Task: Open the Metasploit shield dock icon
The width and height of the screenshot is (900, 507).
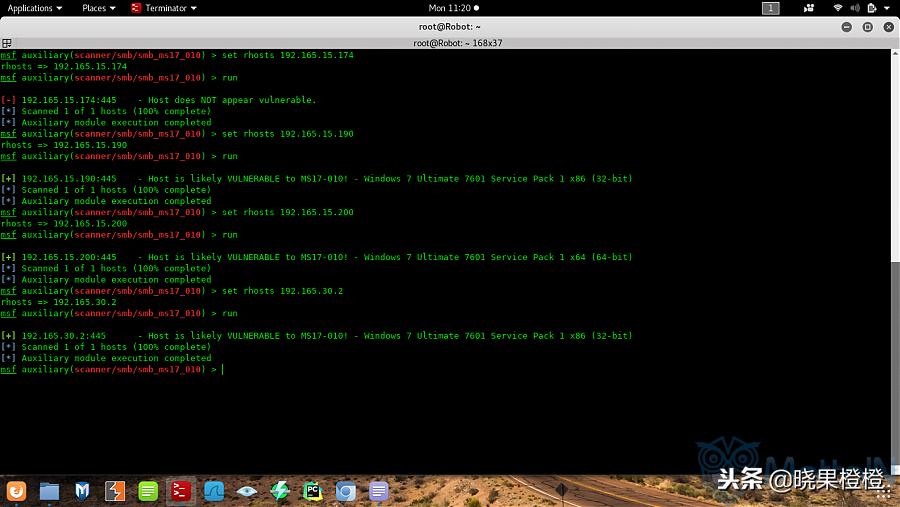Action: [82, 491]
